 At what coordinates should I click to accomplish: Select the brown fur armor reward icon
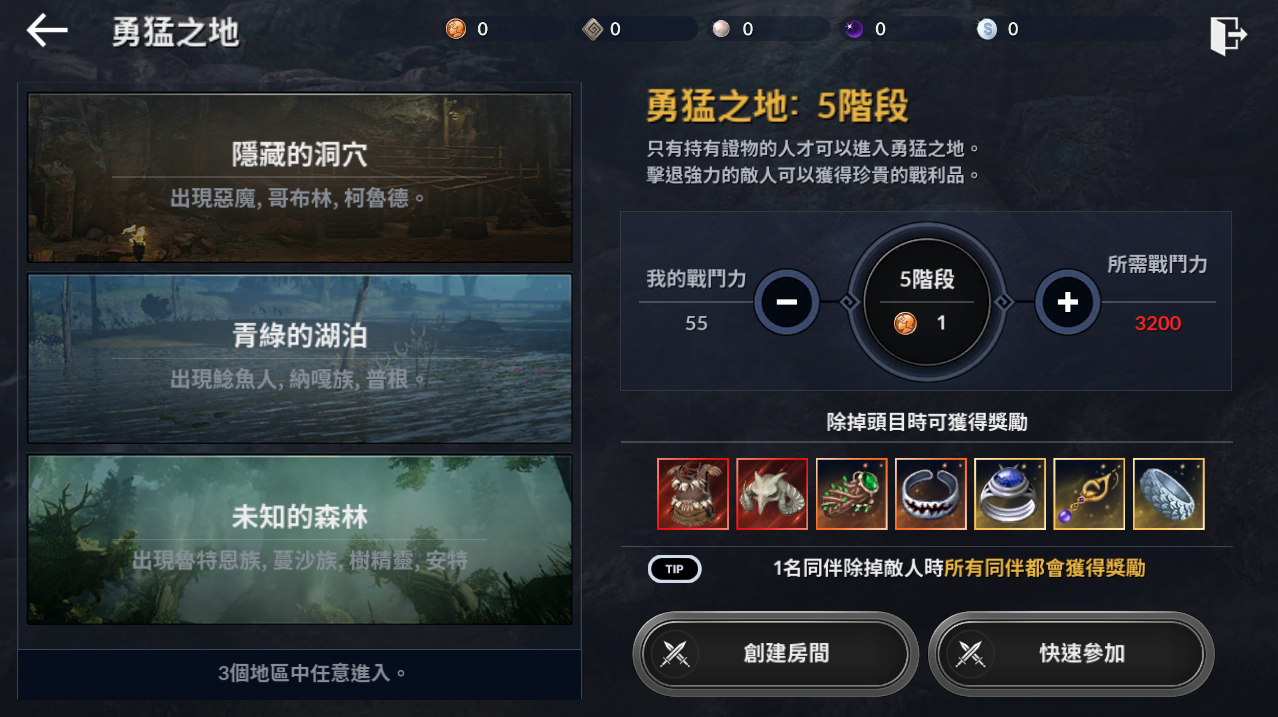[x=692, y=494]
